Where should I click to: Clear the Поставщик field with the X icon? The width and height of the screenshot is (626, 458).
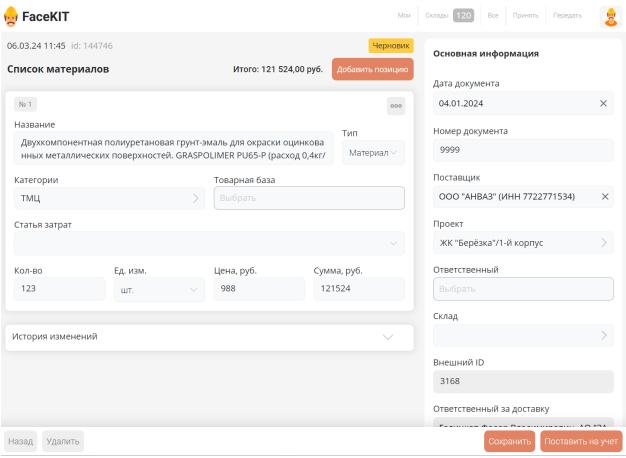(x=604, y=196)
